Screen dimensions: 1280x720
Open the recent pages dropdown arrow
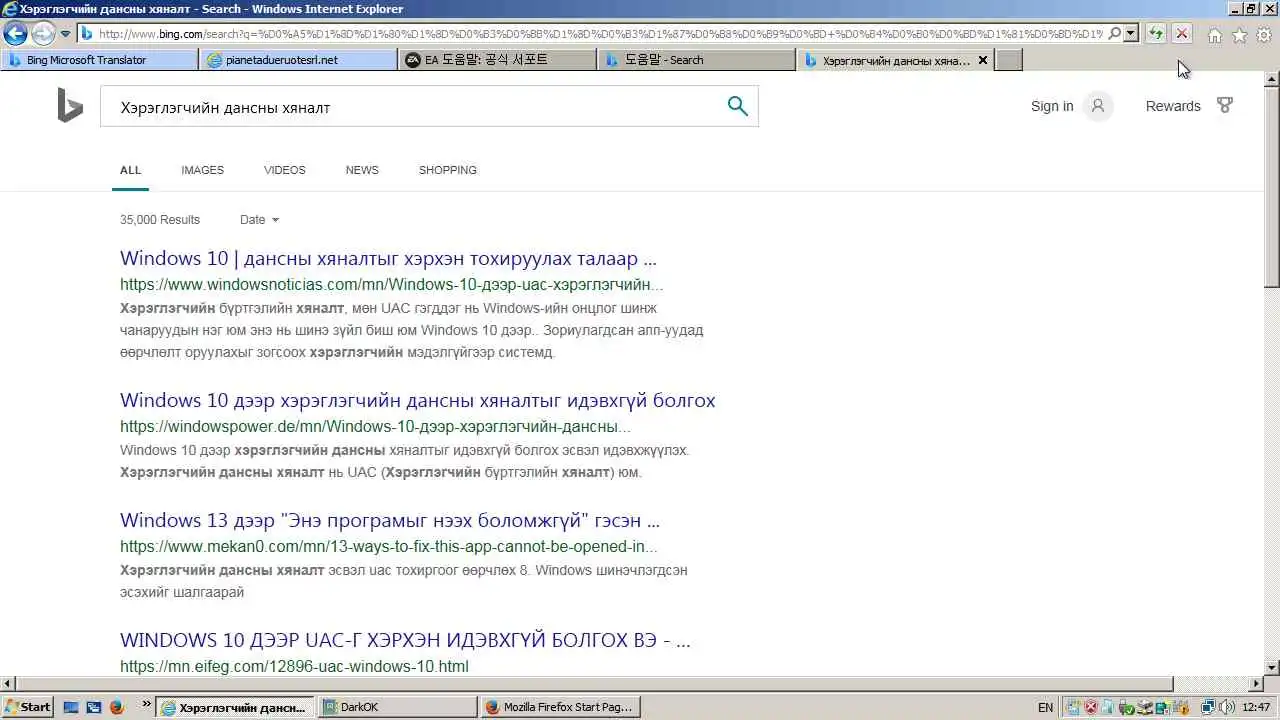tap(65, 34)
